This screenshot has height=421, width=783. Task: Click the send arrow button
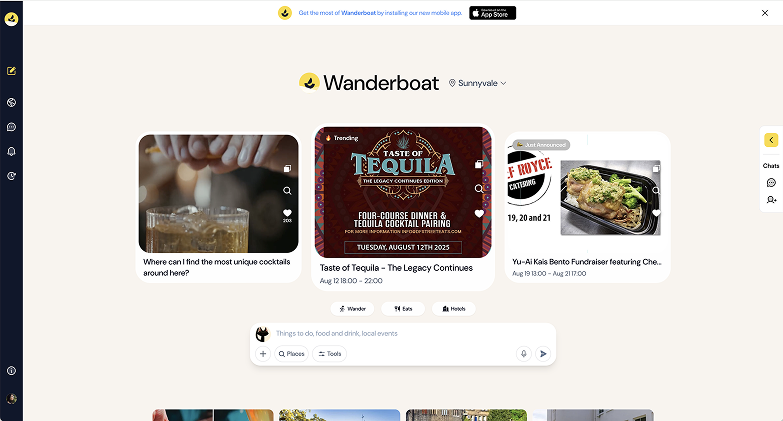click(x=543, y=354)
